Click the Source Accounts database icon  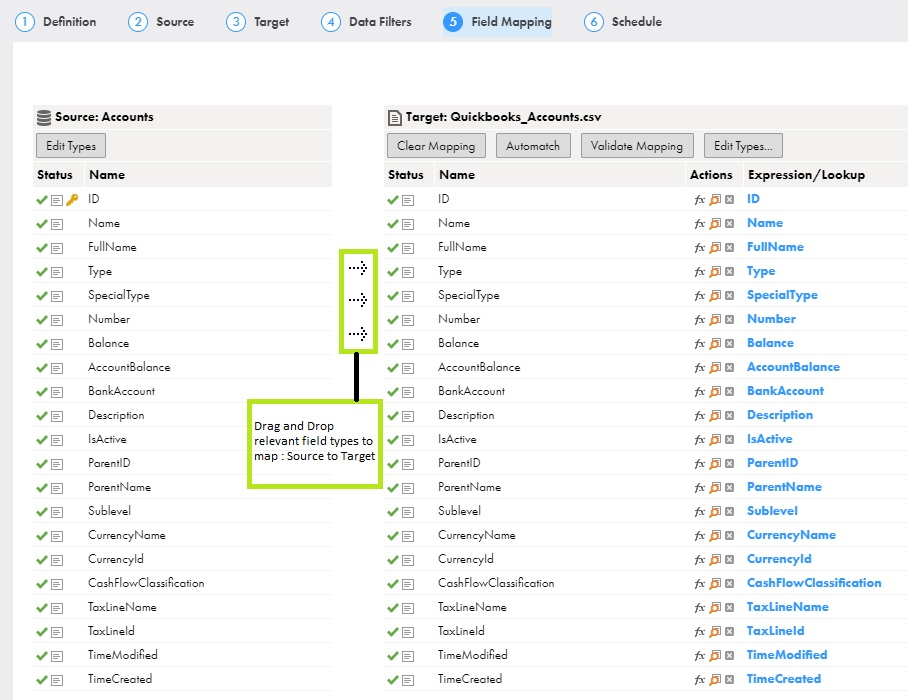click(44, 118)
